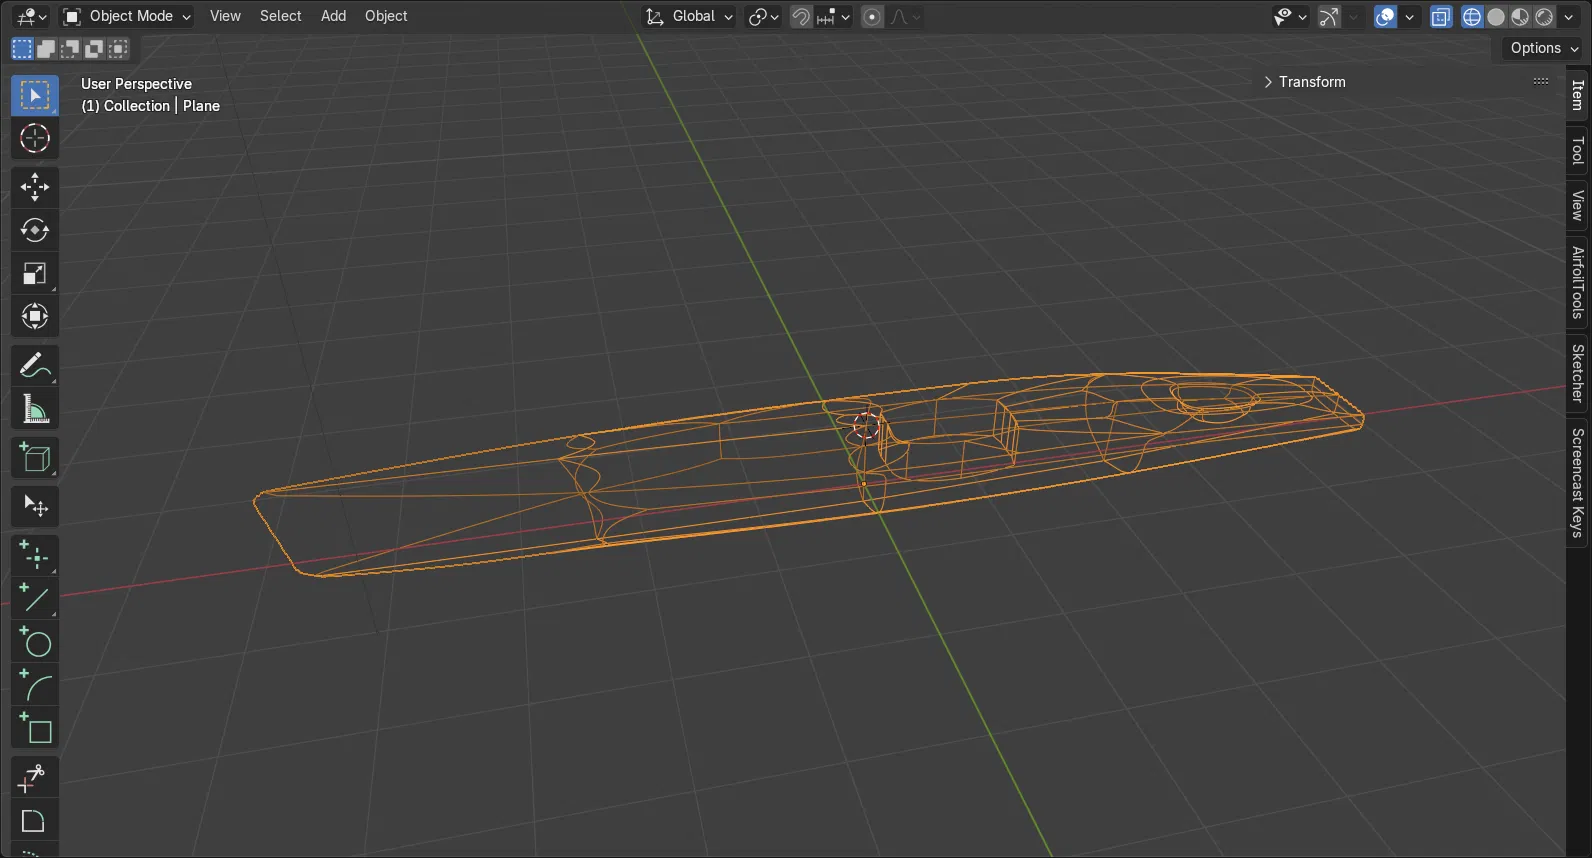Open the Add menu
This screenshot has height=858, width=1592.
tap(333, 16)
